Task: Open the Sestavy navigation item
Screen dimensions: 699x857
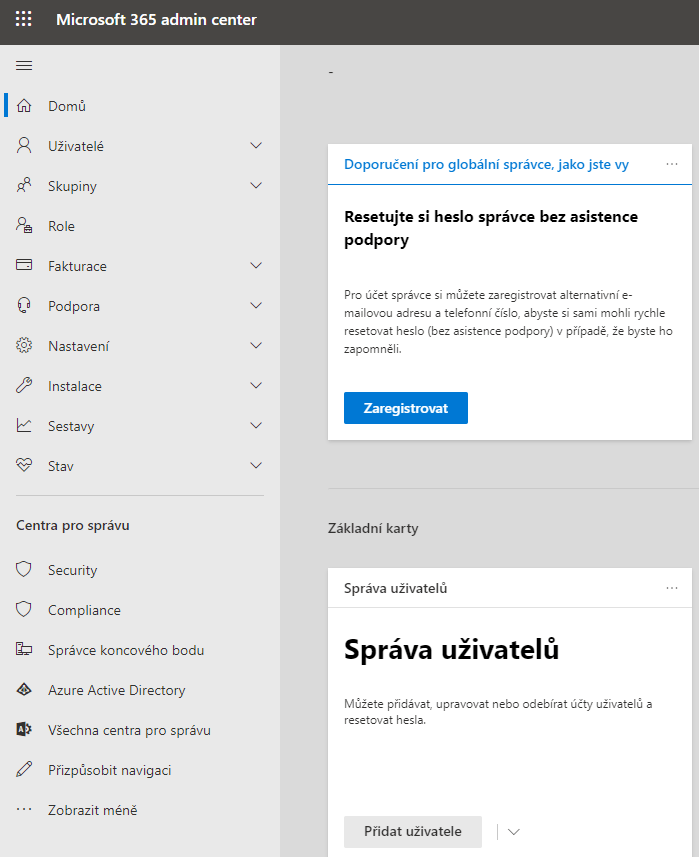Action: click(71, 426)
